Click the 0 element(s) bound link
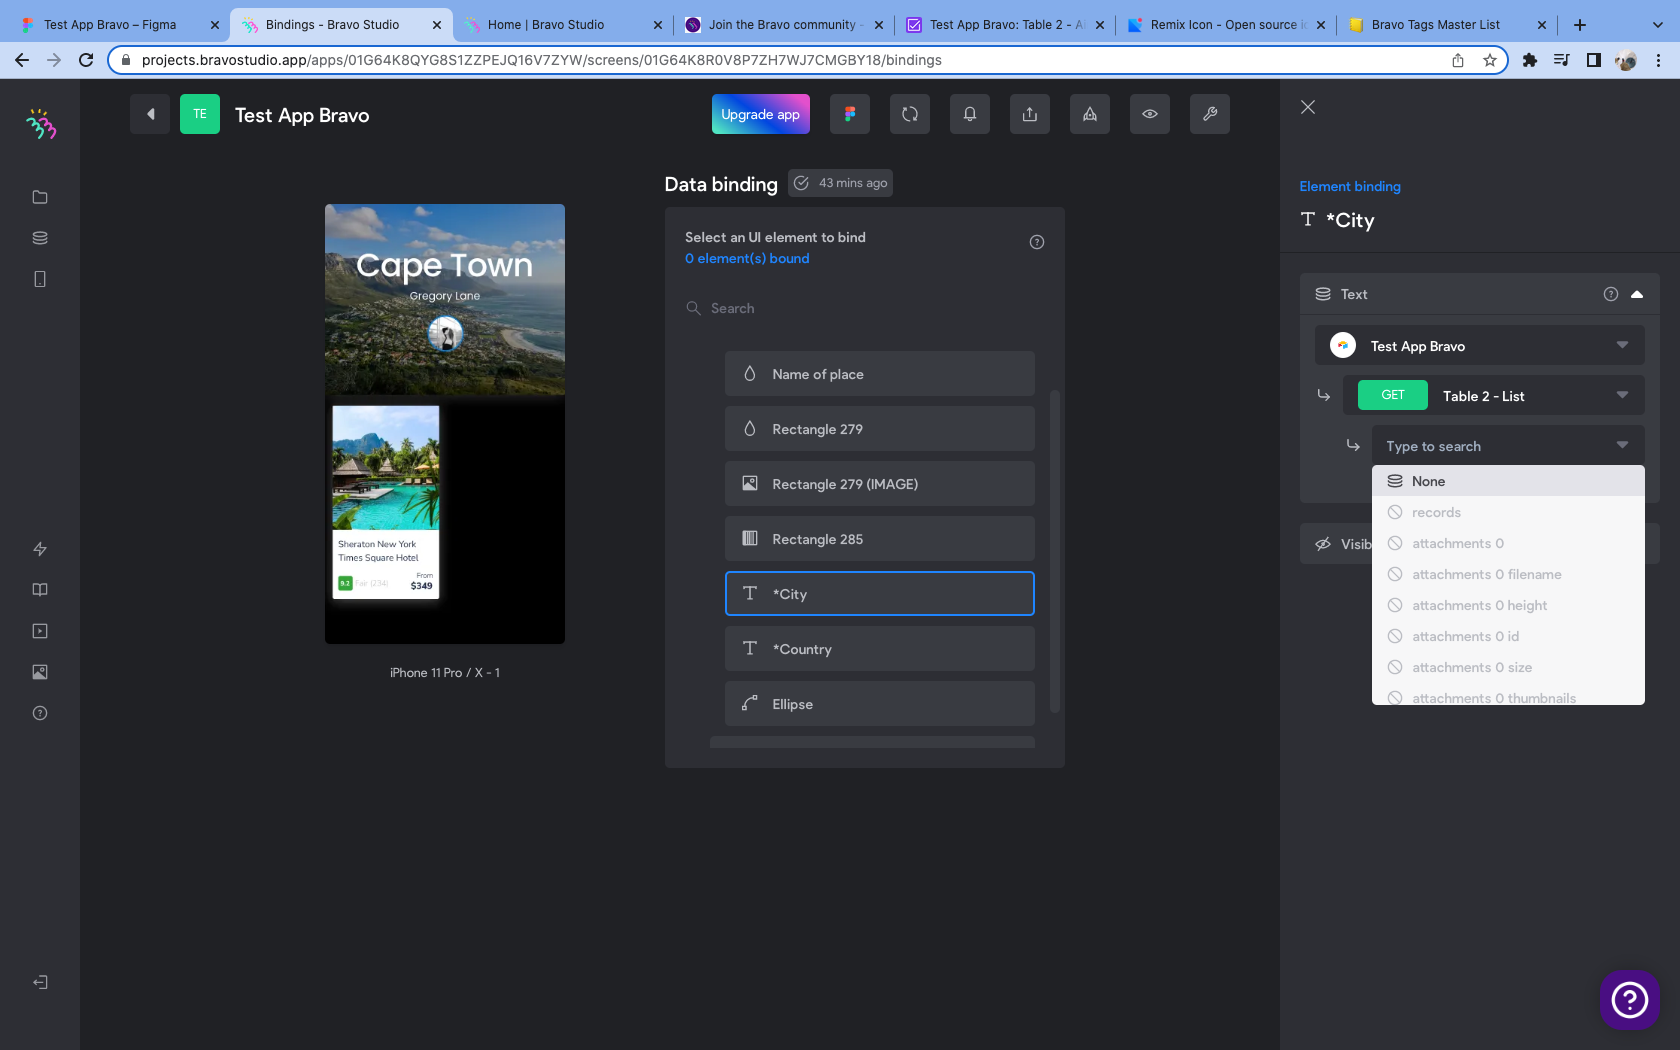 (x=747, y=258)
